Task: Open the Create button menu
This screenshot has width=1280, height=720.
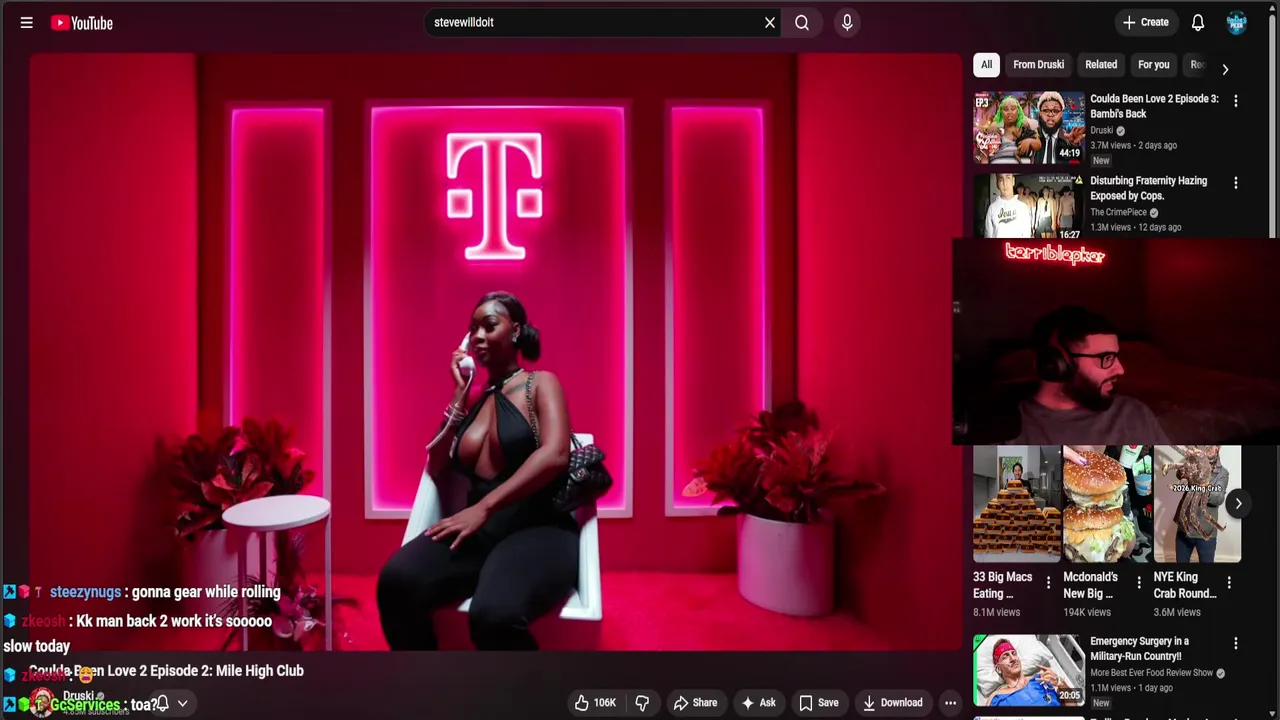Action: pyautogui.click(x=1145, y=22)
